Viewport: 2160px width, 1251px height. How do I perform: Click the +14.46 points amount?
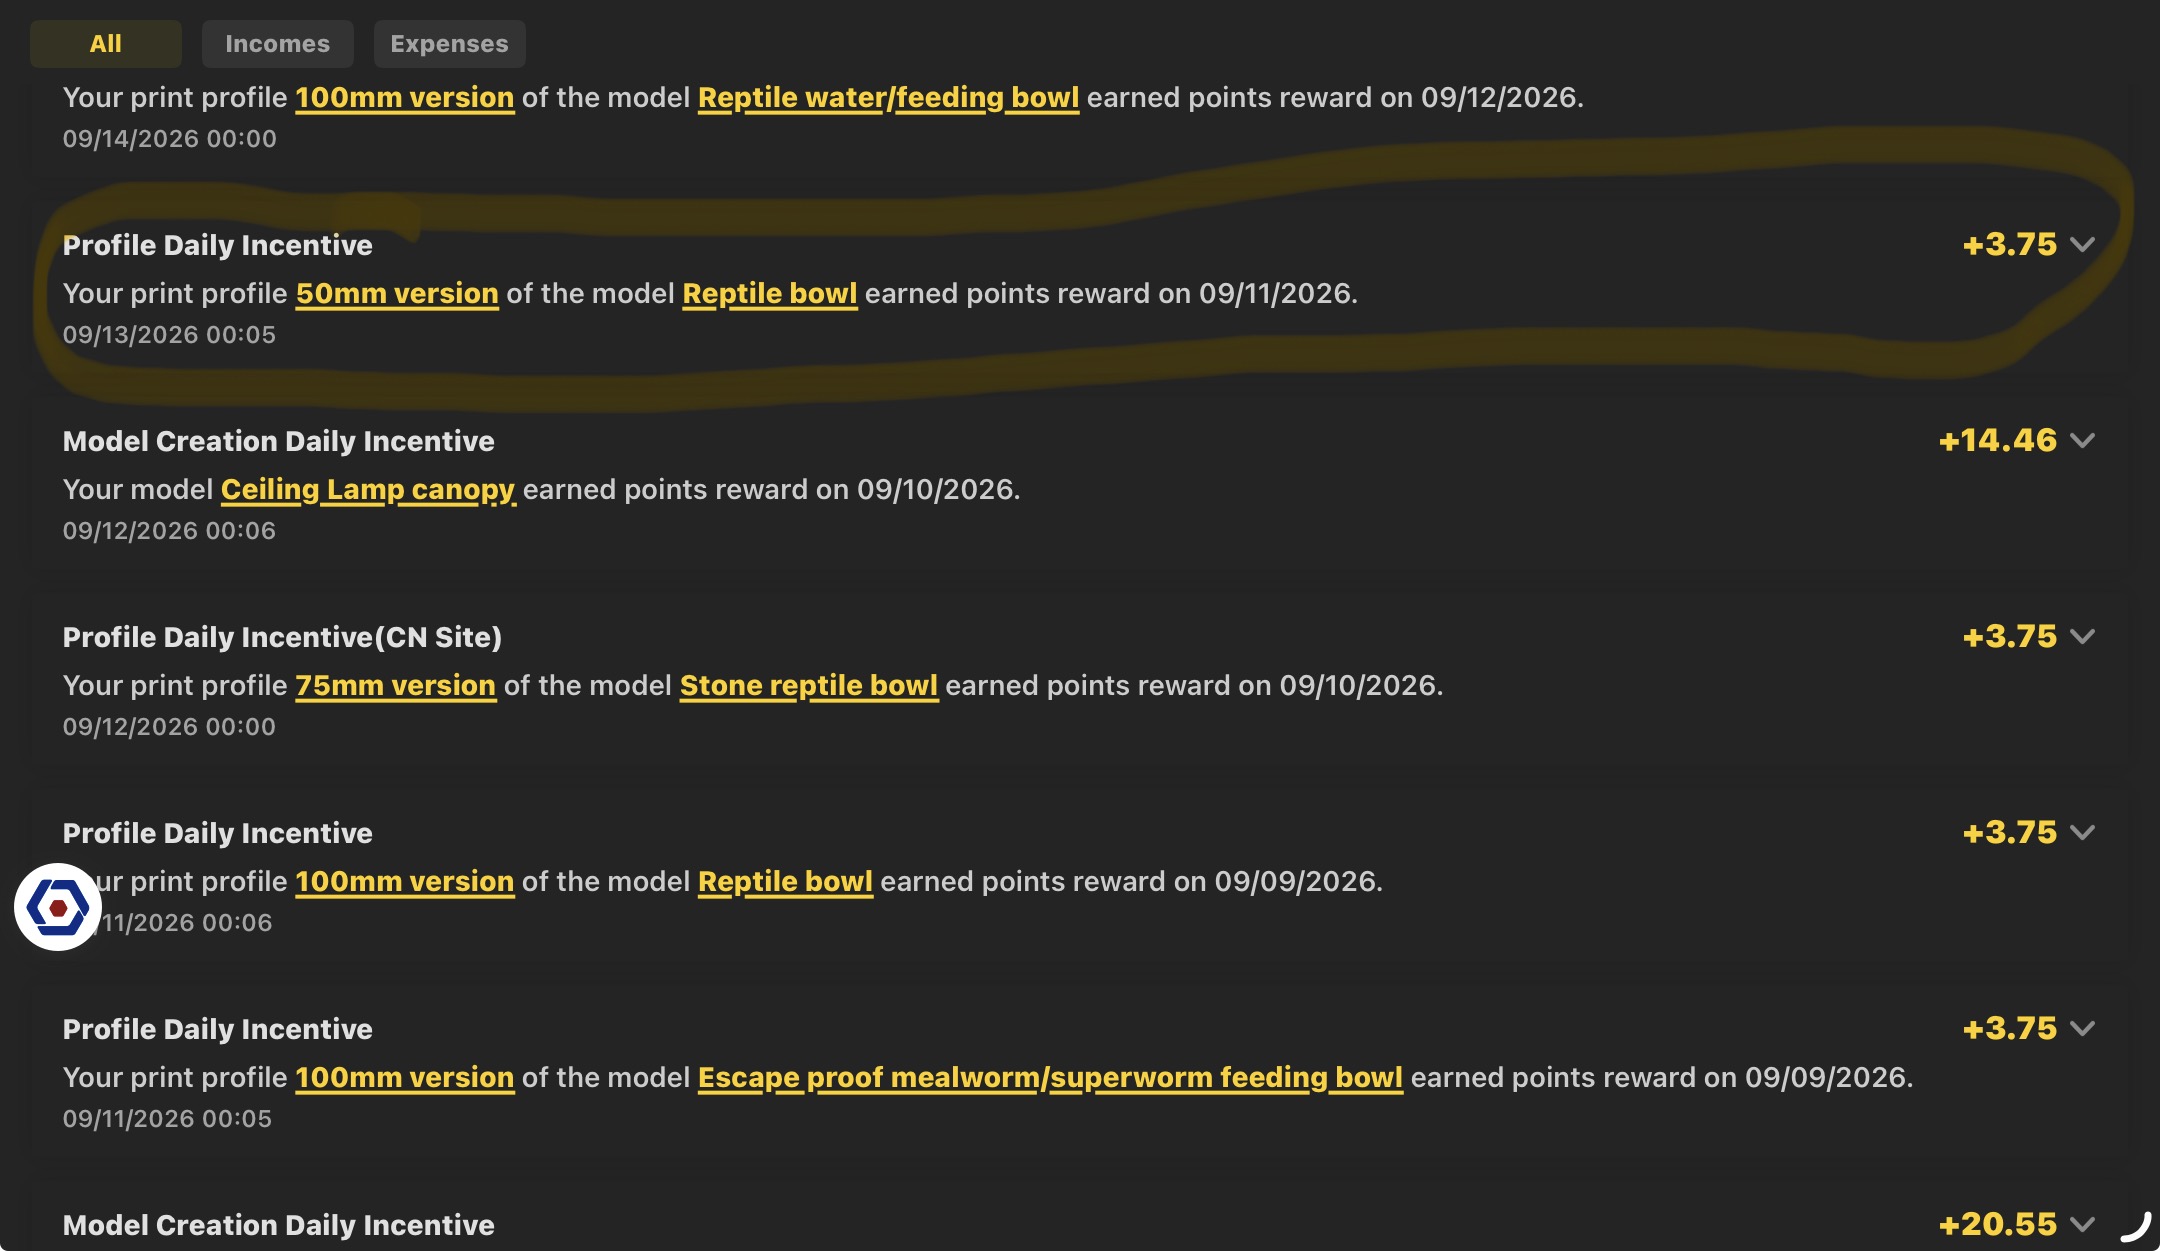[1998, 441]
